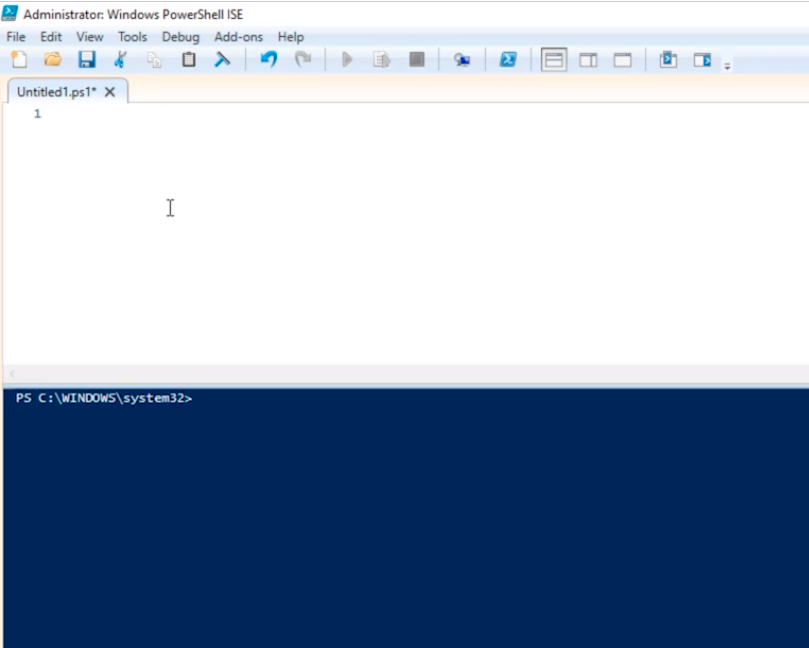
Task: Open the Debug menu
Action: (180, 37)
